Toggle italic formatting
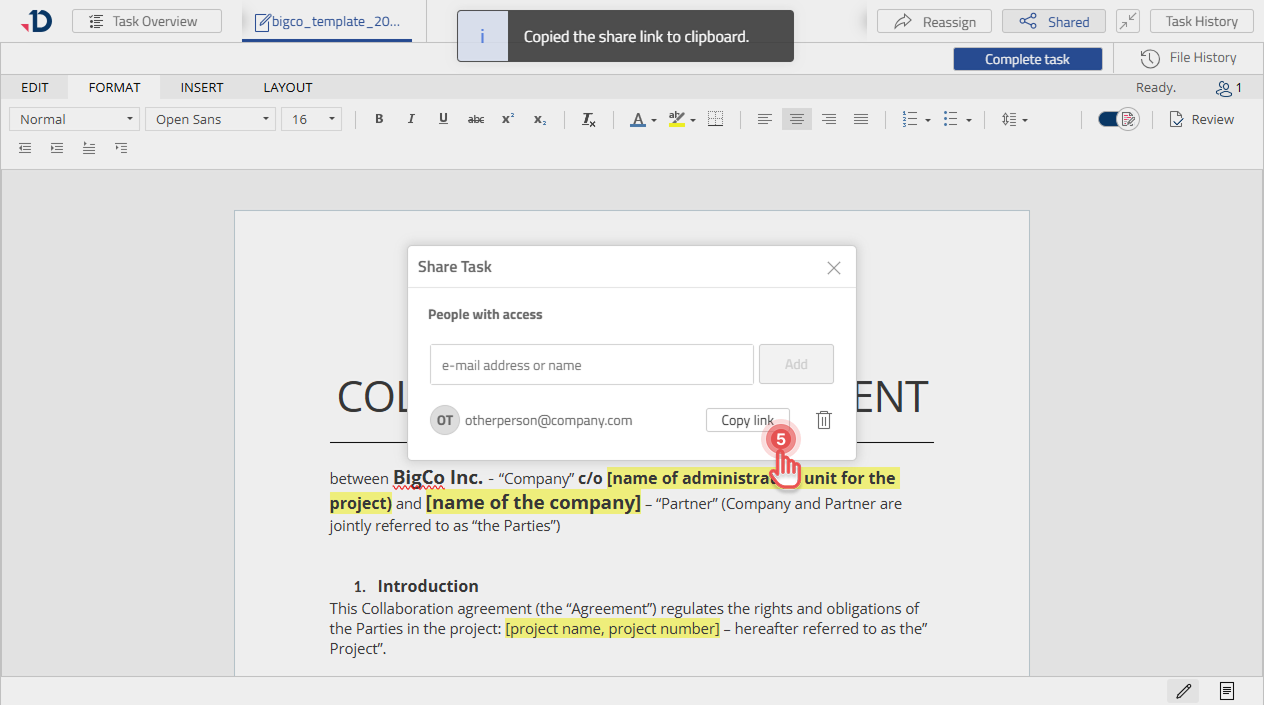1264x705 pixels. tap(411, 119)
